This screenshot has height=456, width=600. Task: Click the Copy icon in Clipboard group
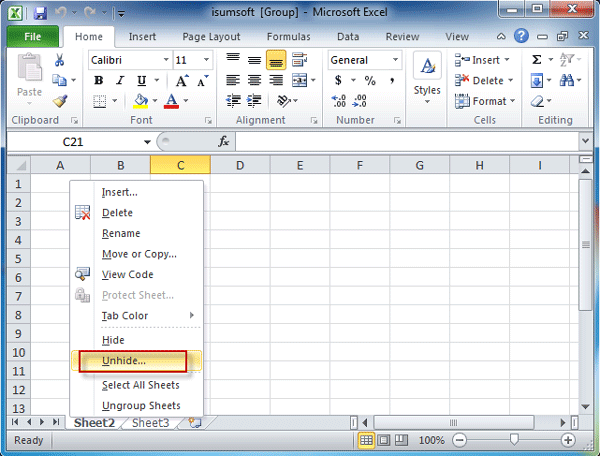(59, 80)
